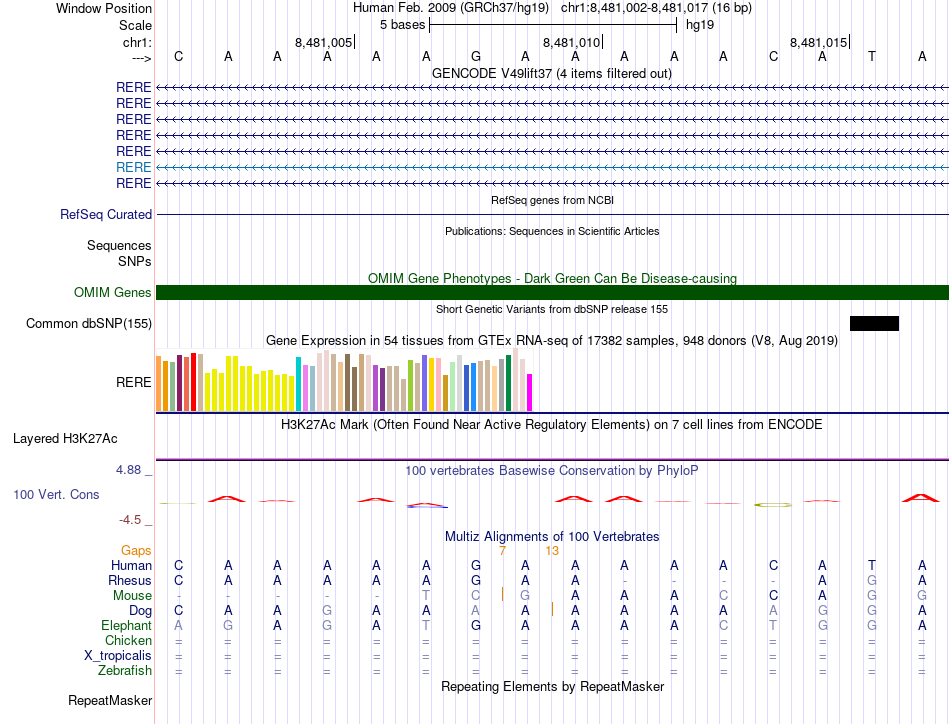Click the Common dbSNP(155) track label
This screenshot has height=724, width=950.
pyautogui.click(x=88, y=324)
